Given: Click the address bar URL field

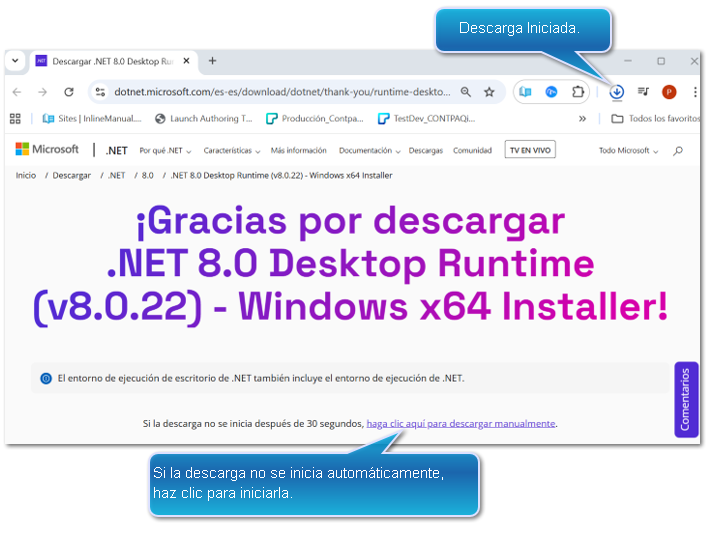Looking at the screenshot, I should [x=282, y=92].
